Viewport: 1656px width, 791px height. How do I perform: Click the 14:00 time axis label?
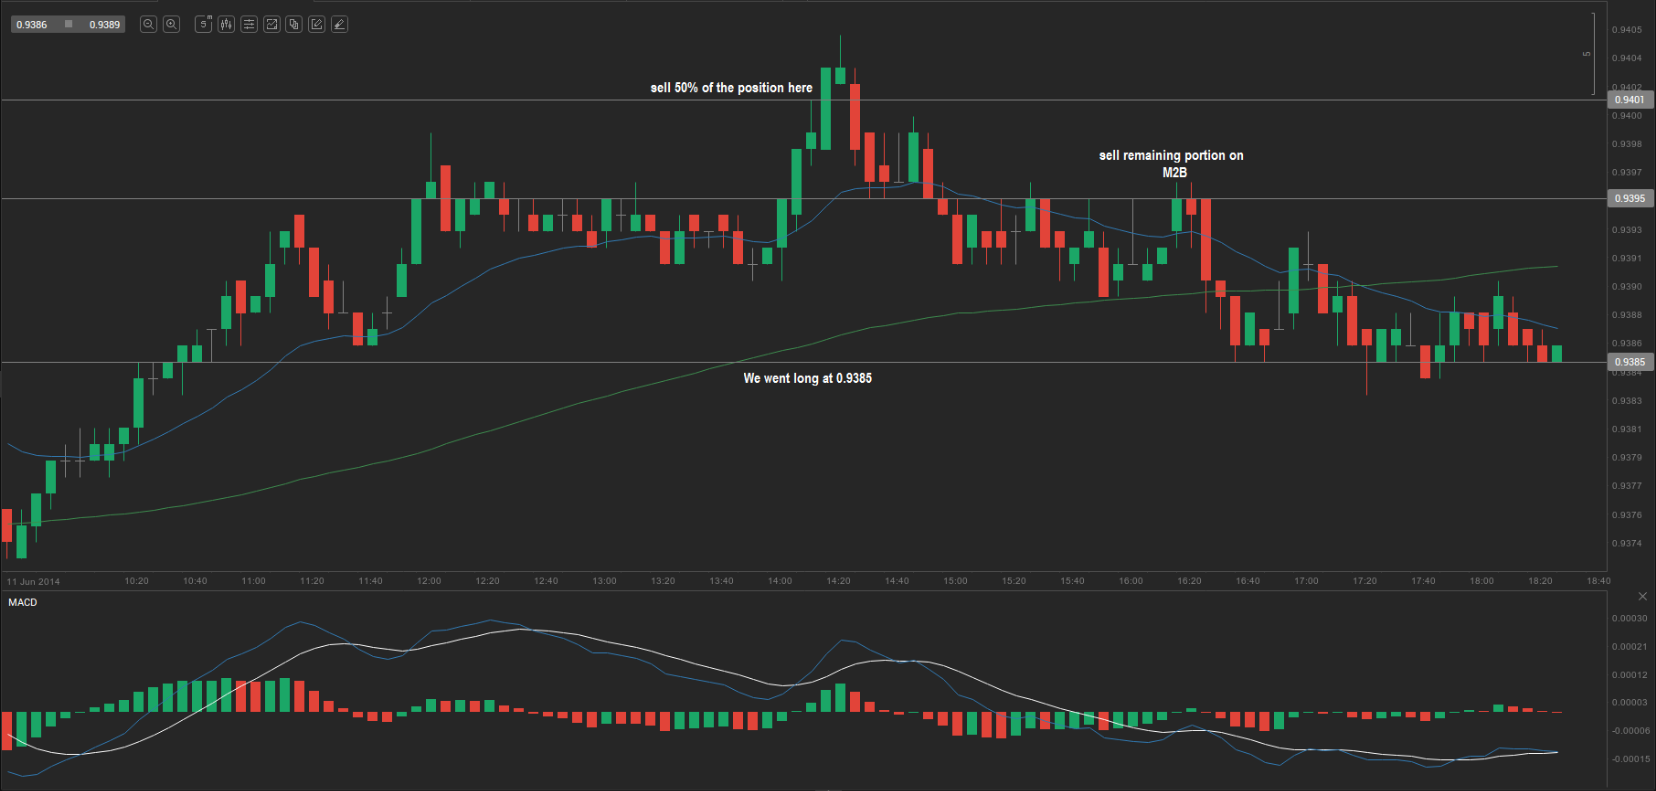(780, 581)
